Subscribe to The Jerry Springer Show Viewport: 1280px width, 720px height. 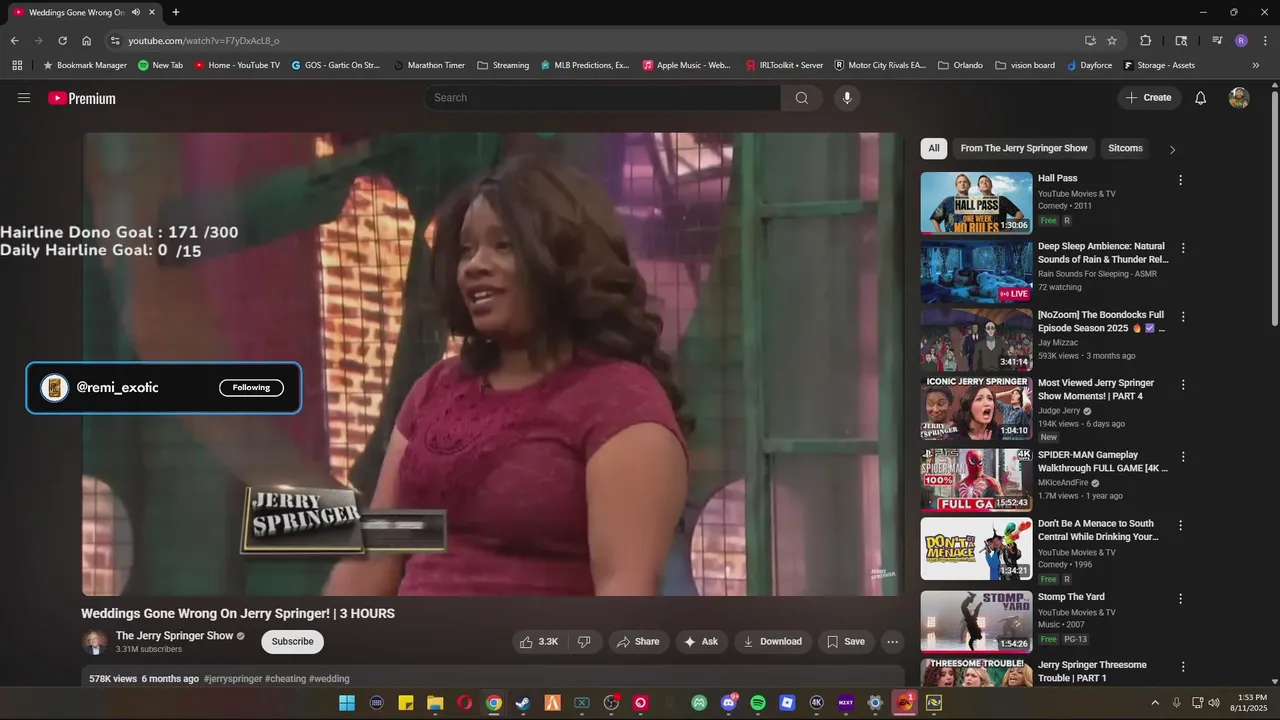293,642
